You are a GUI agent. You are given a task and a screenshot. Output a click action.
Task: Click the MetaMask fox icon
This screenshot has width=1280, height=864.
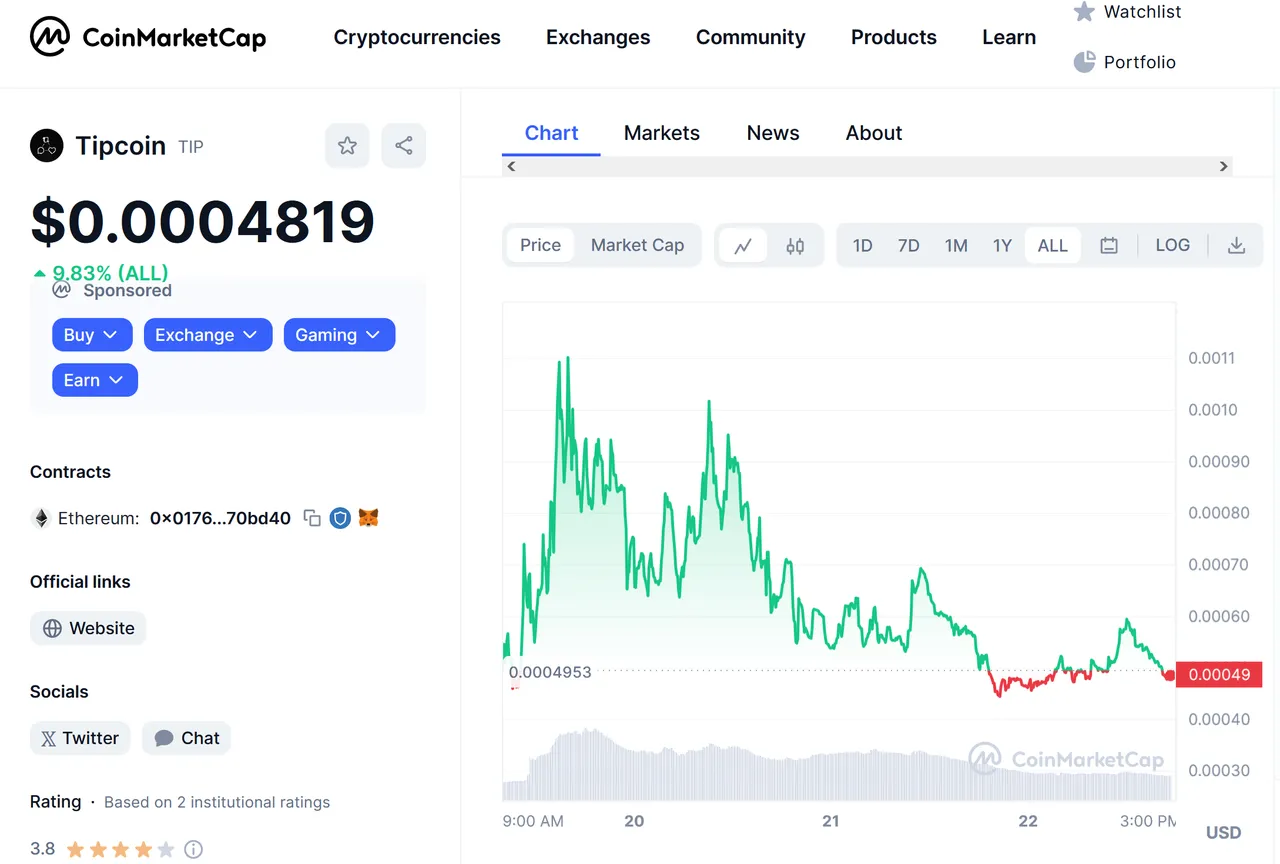click(x=368, y=518)
